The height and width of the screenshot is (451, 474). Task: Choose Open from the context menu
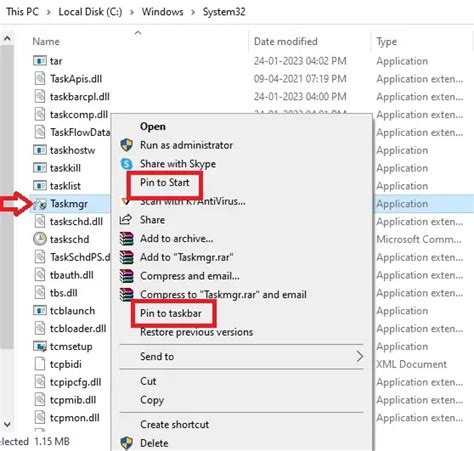coord(153,127)
